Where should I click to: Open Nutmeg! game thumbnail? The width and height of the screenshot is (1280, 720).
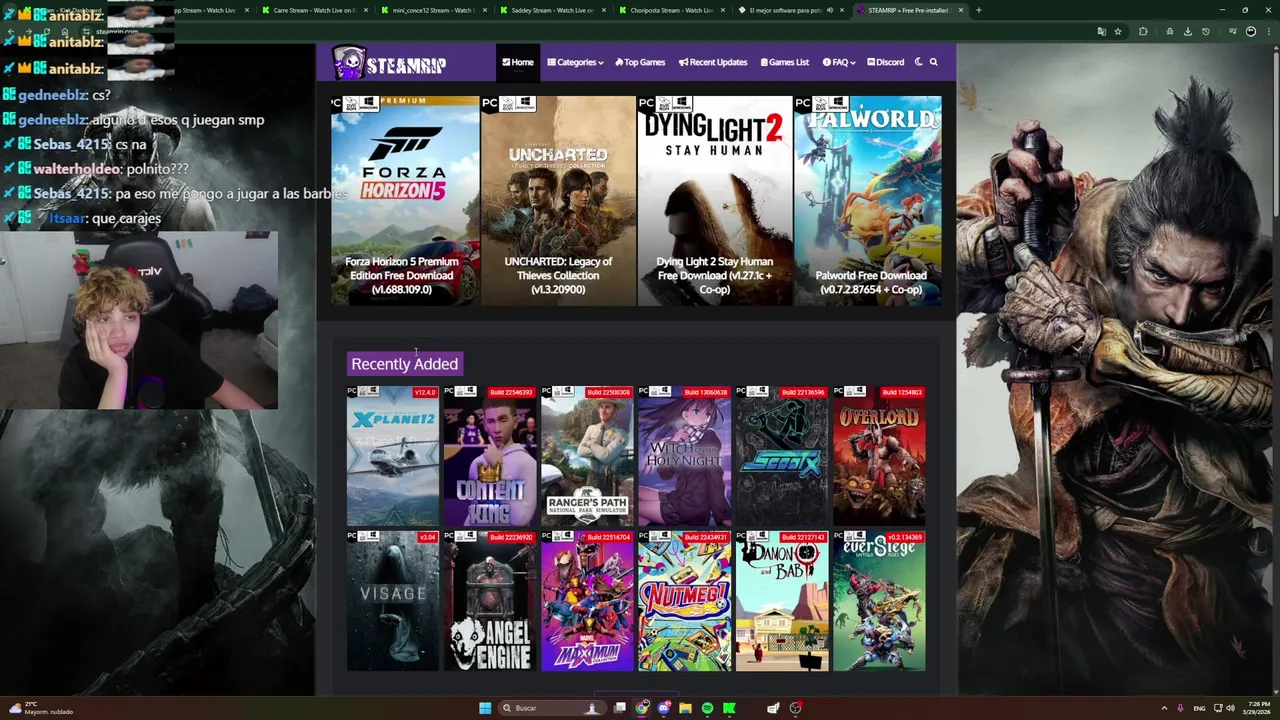click(684, 601)
